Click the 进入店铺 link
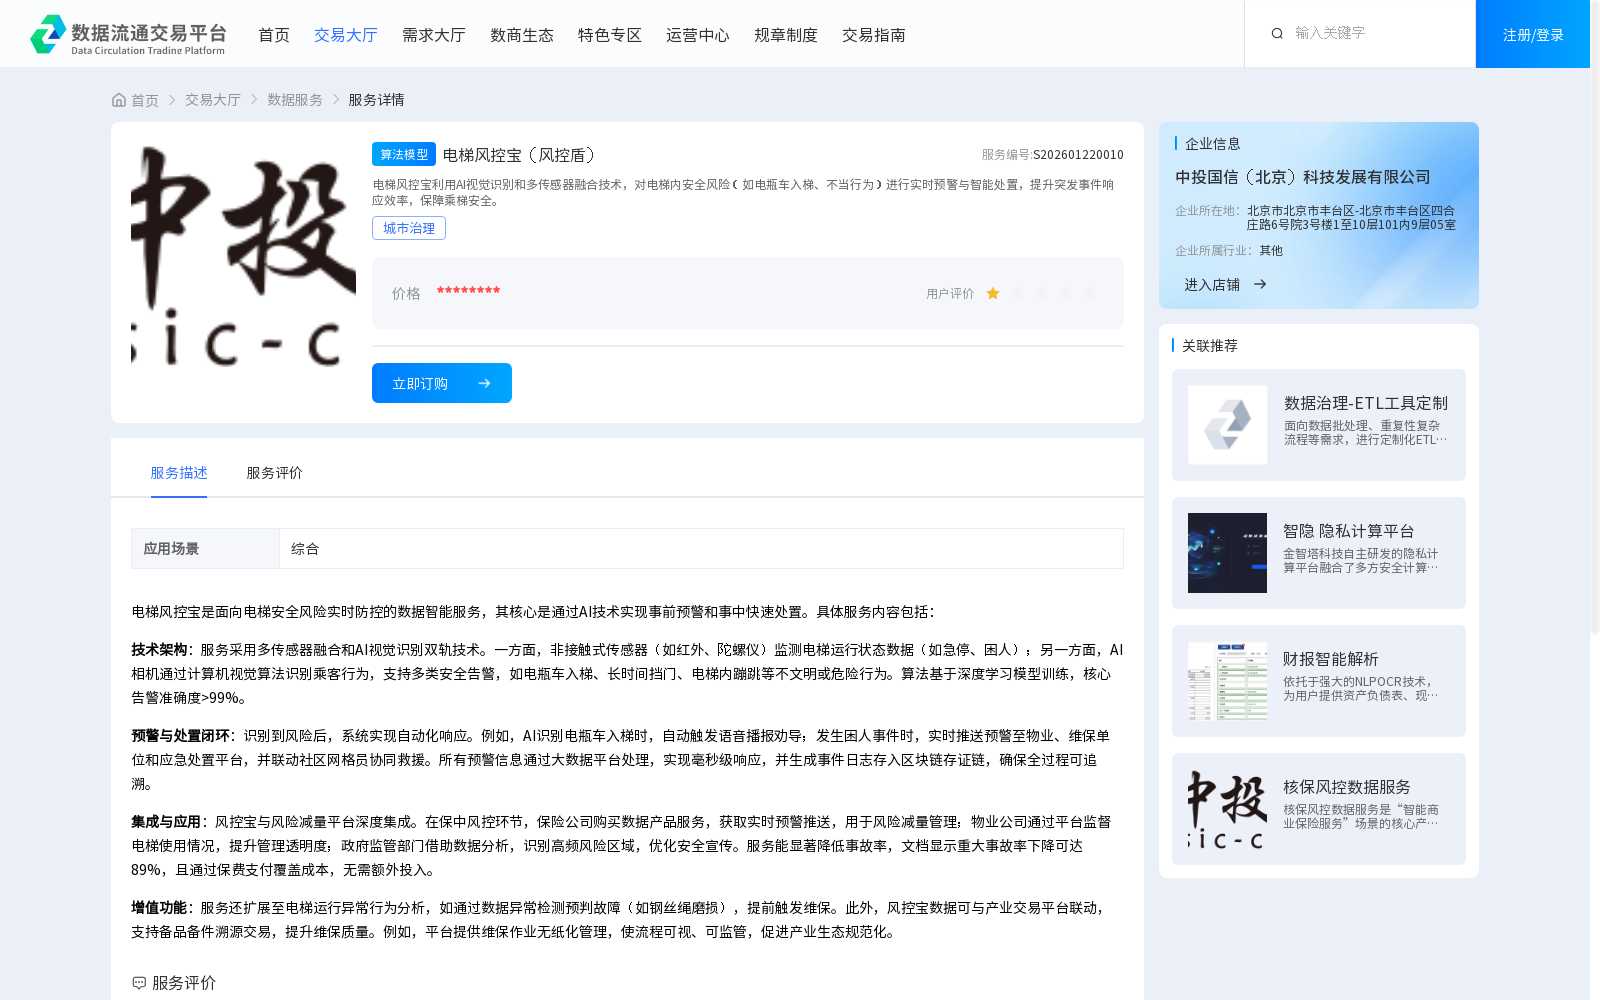1600x1000 pixels. (x=1212, y=285)
